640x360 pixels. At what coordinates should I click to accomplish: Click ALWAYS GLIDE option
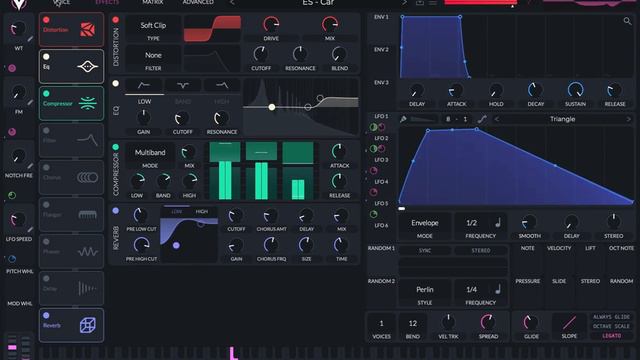[x=611, y=317]
